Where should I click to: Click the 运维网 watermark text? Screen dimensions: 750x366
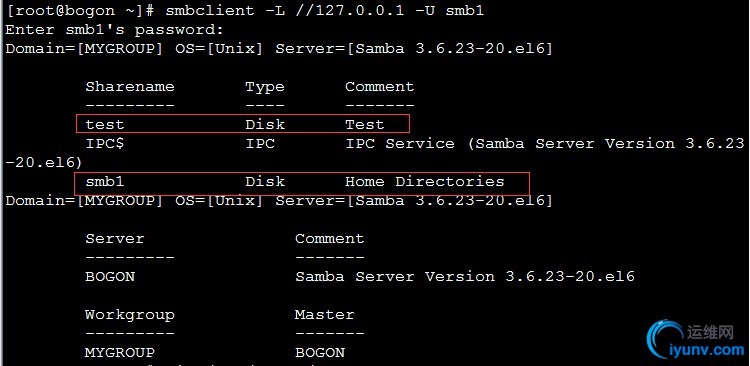[710, 332]
